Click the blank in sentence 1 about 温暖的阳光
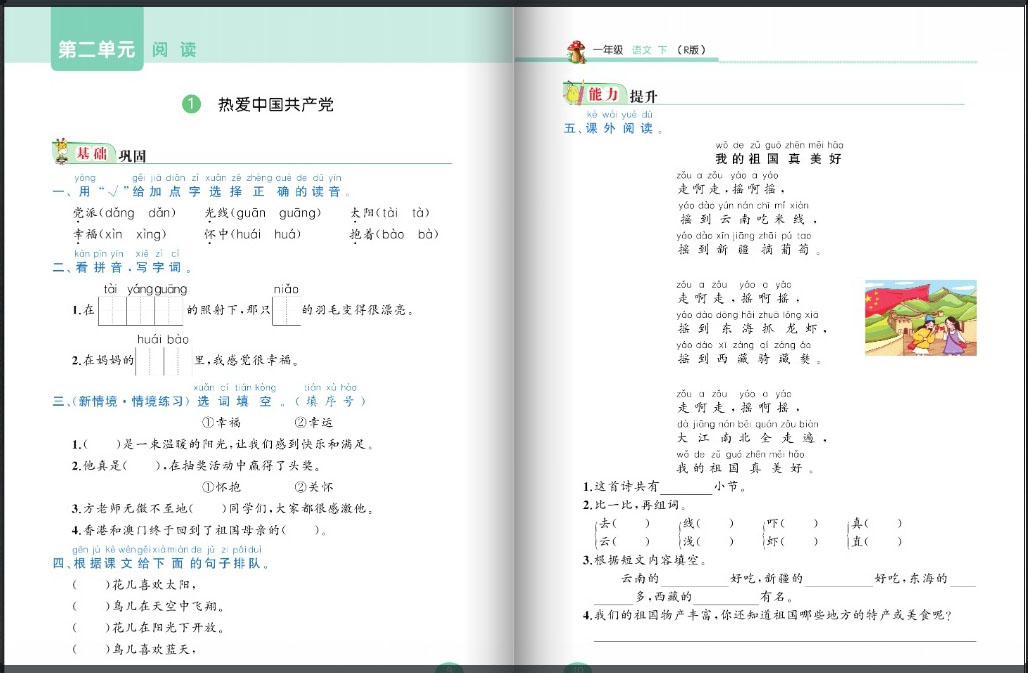 pos(103,444)
